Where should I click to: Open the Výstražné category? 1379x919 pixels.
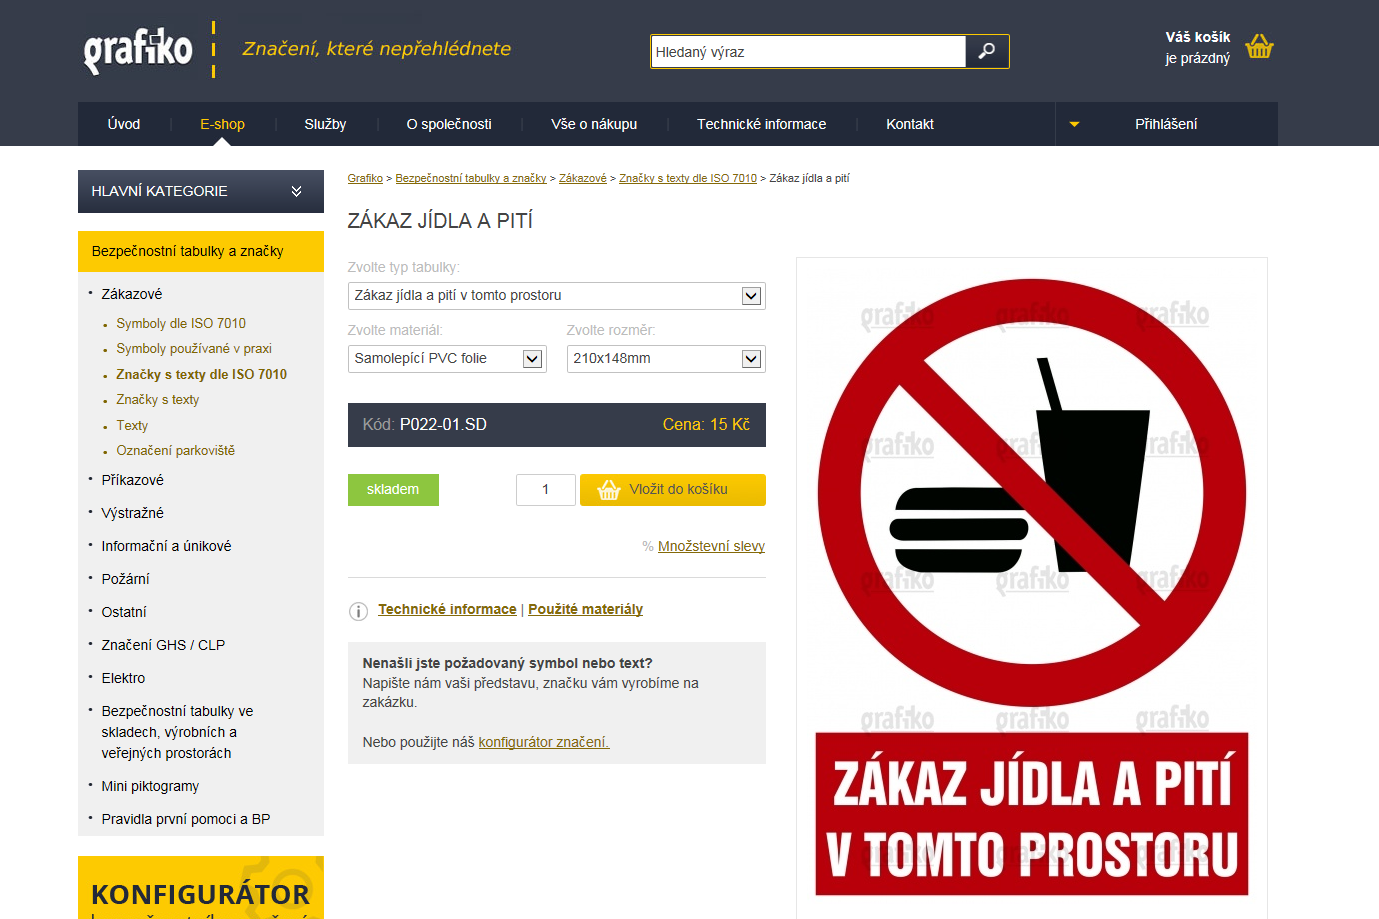coord(132,513)
